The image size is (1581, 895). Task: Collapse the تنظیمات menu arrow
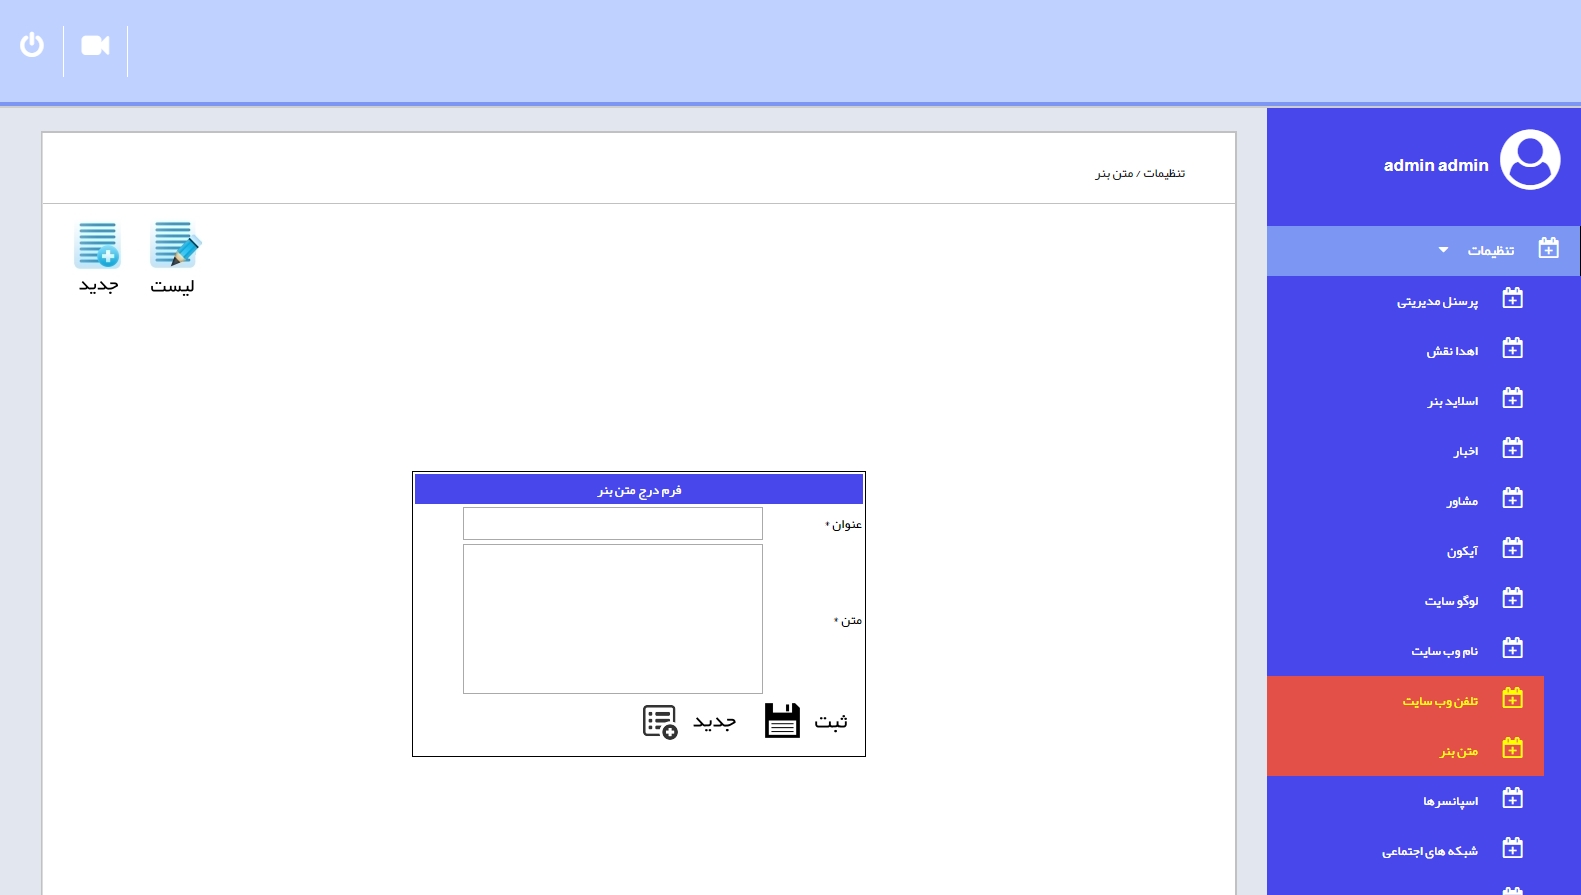tap(1443, 250)
